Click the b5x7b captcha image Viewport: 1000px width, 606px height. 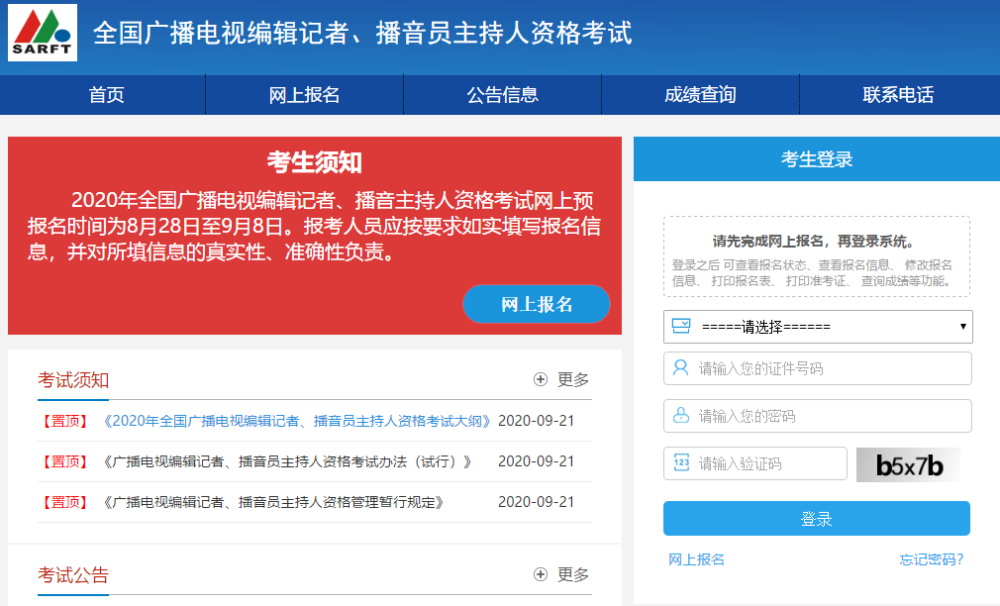(x=907, y=462)
